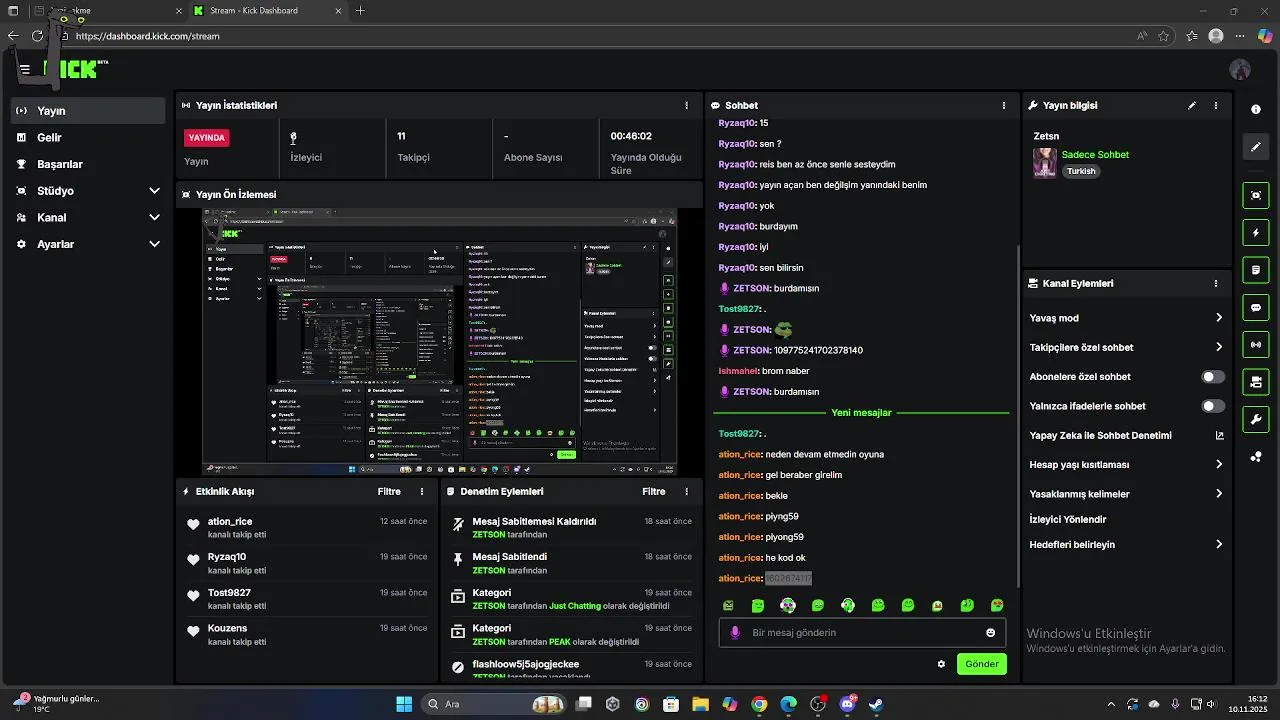
Task: Open Hesap yaşı kısıtlaması options
Action: 1126,465
